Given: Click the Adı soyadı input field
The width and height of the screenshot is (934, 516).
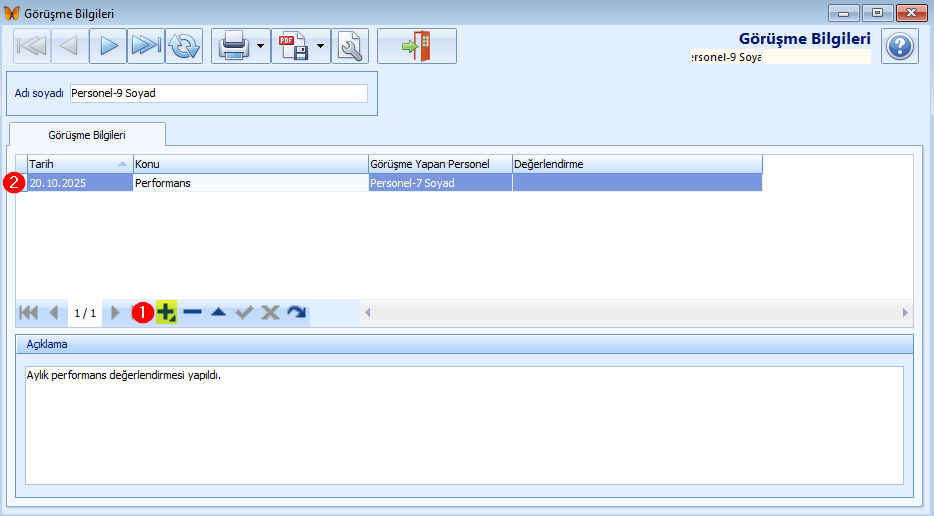Looking at the screenshot, I should pos(218,93).
